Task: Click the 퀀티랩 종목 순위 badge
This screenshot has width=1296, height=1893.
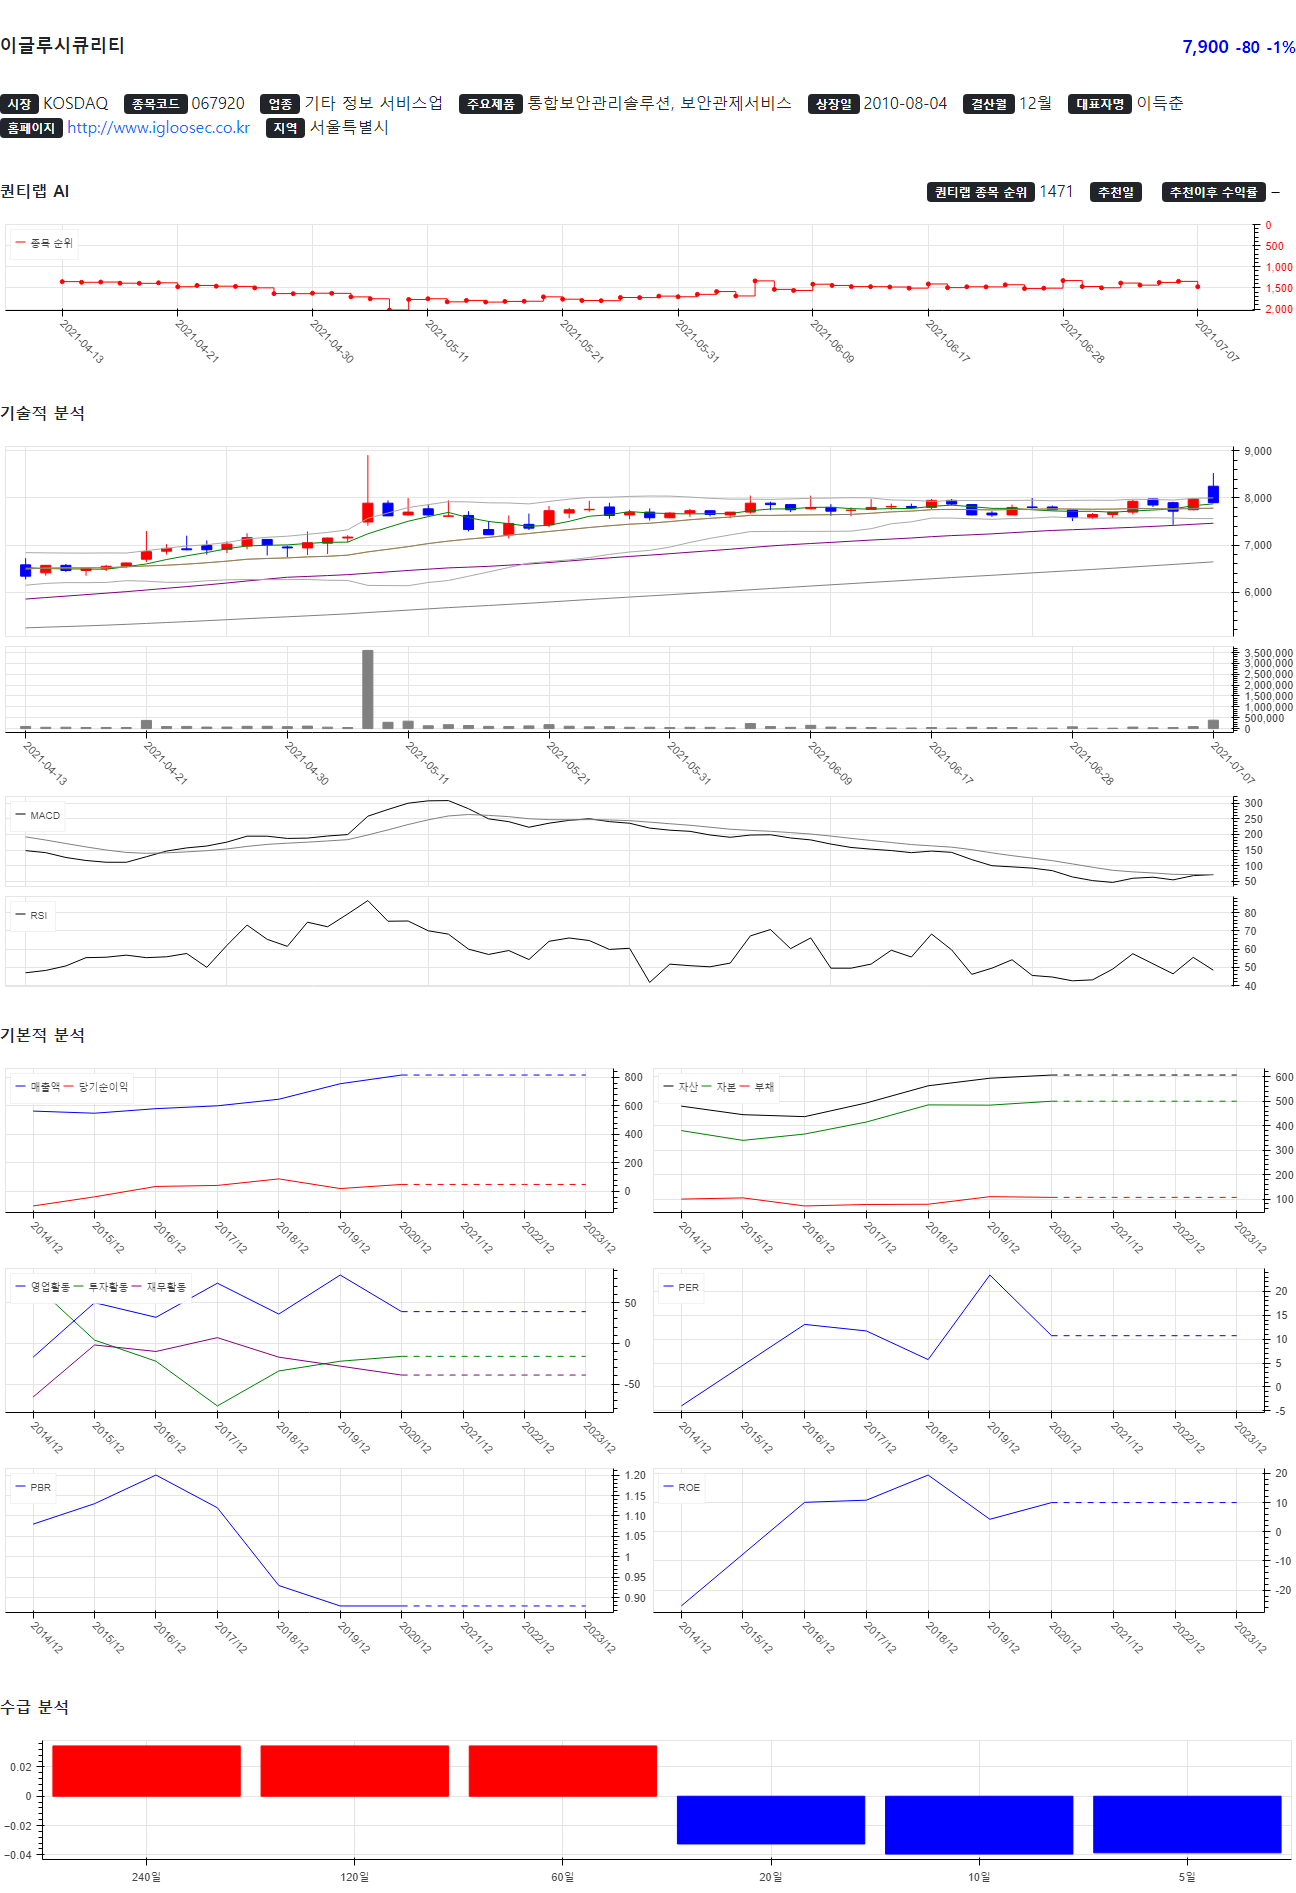Action: pyautogui.click(x=981, y=192)
